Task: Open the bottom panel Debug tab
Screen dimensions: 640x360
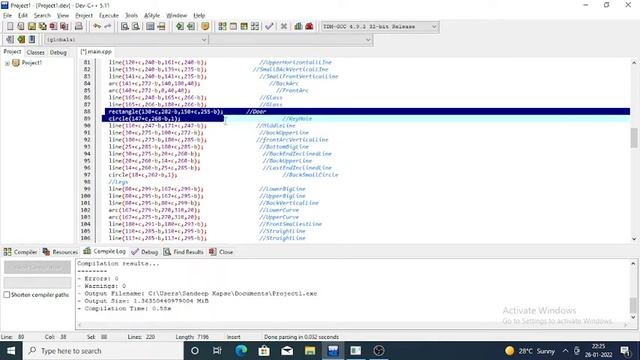Action: (145, 252)
